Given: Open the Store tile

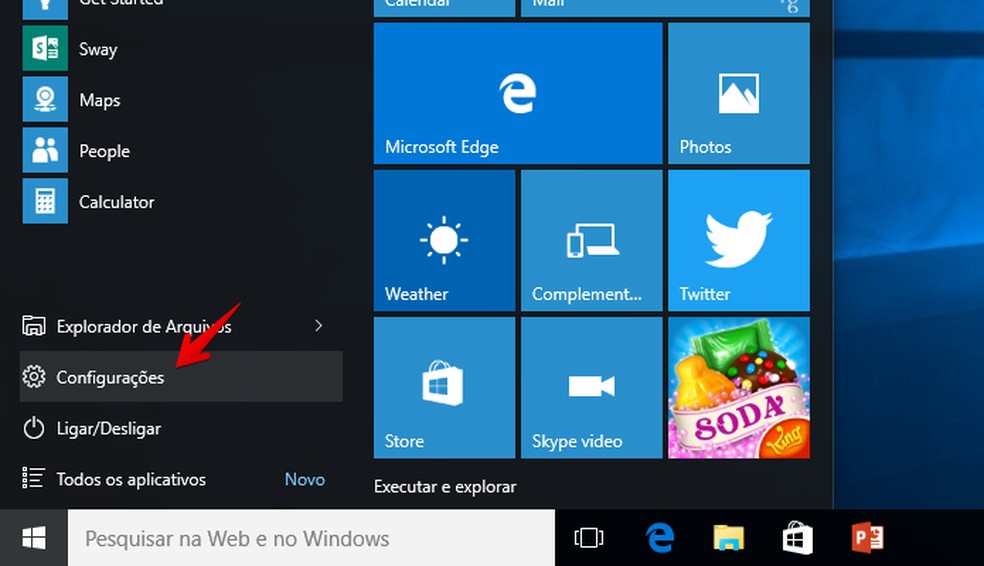Looking at the screenshot, I should 444,387.
